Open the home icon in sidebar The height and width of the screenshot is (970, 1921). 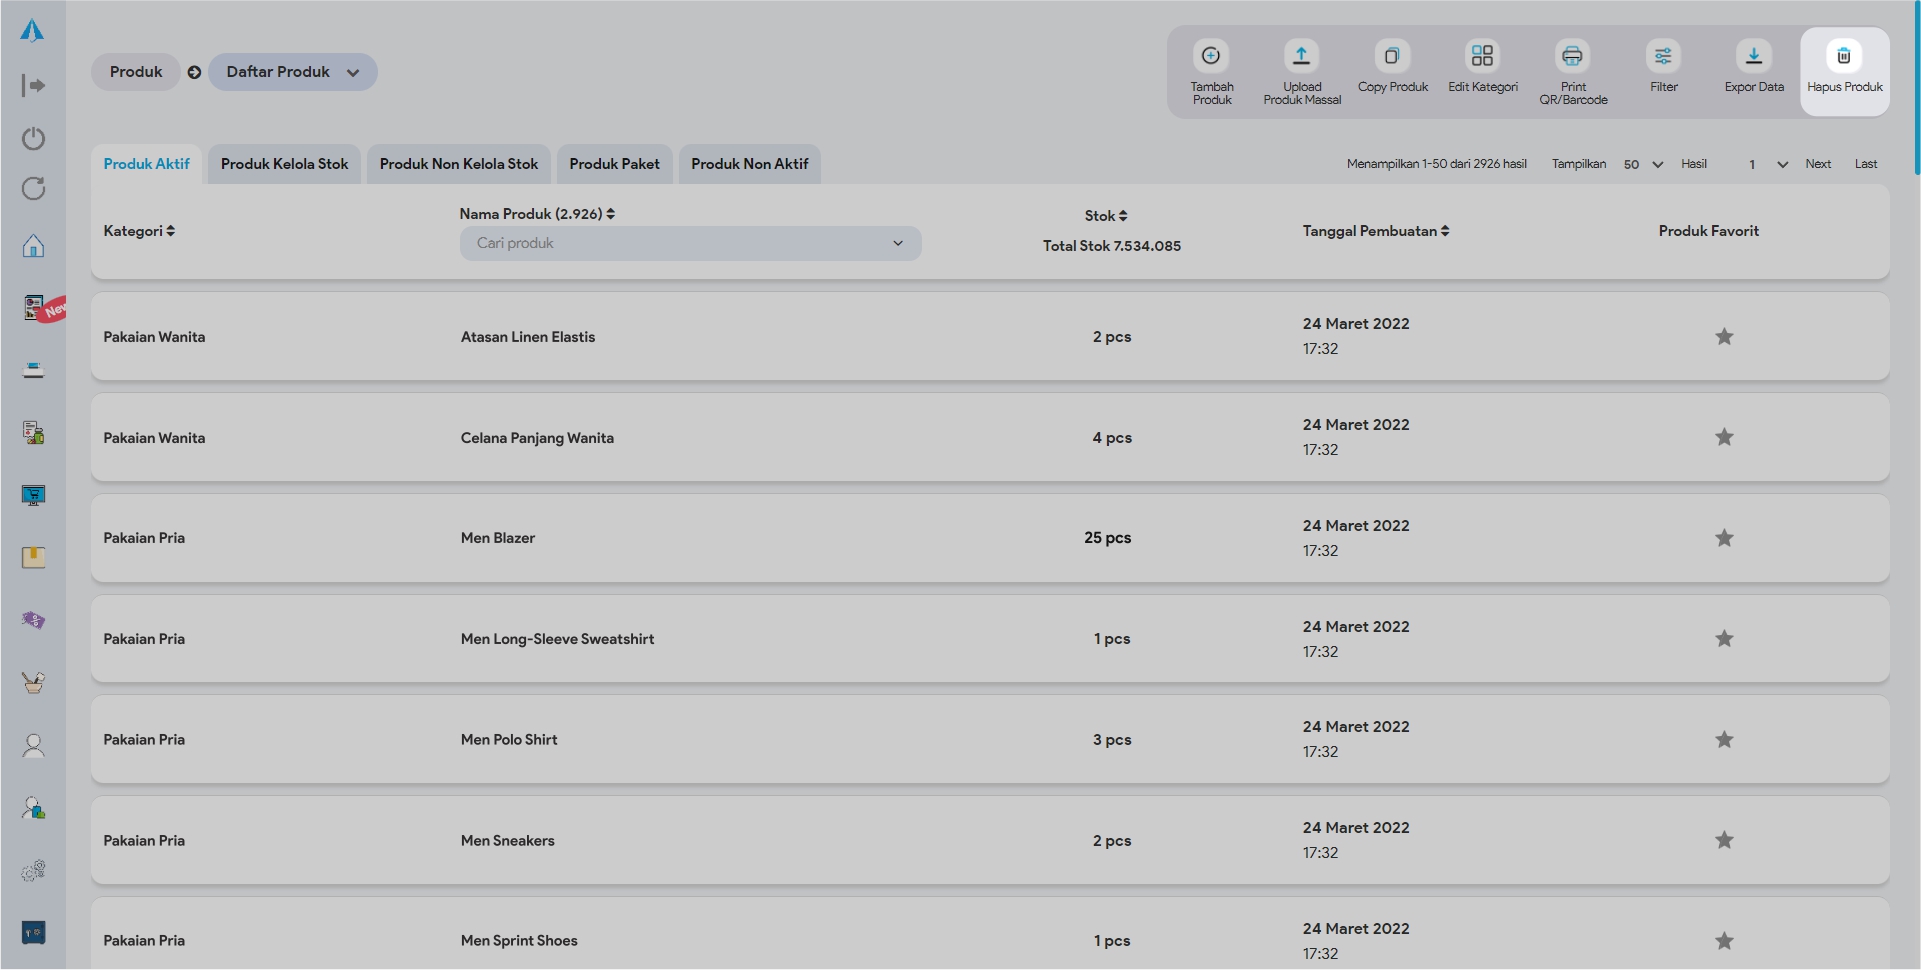click(33, 246)
